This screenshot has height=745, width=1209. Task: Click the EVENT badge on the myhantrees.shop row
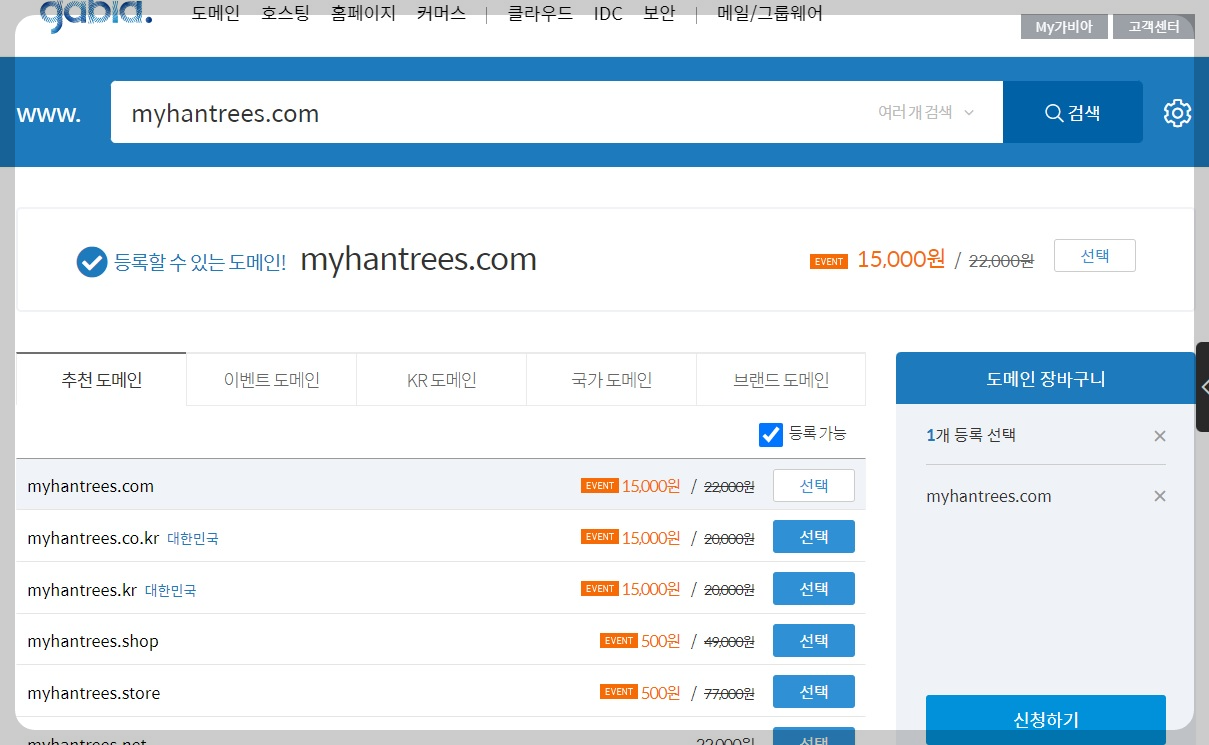click(x=618, y=640)
